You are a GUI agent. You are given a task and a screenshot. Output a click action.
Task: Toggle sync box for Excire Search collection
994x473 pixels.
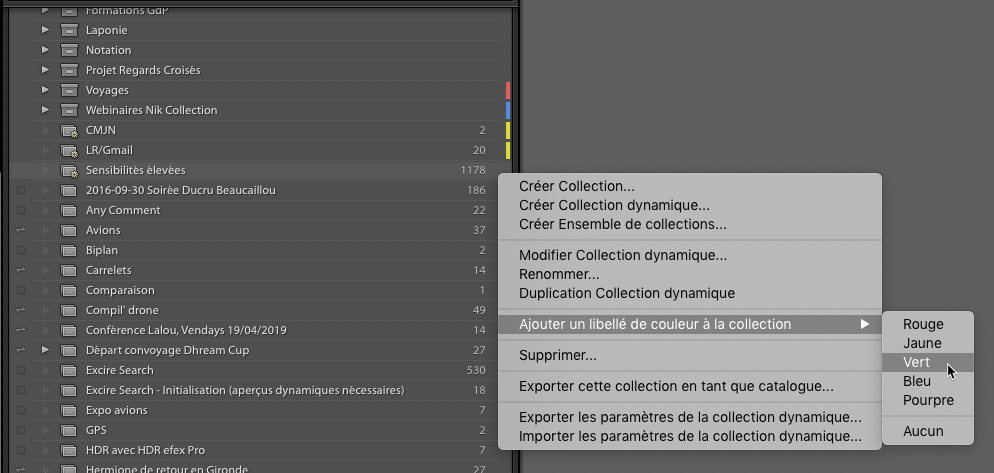tap(21, 370)
